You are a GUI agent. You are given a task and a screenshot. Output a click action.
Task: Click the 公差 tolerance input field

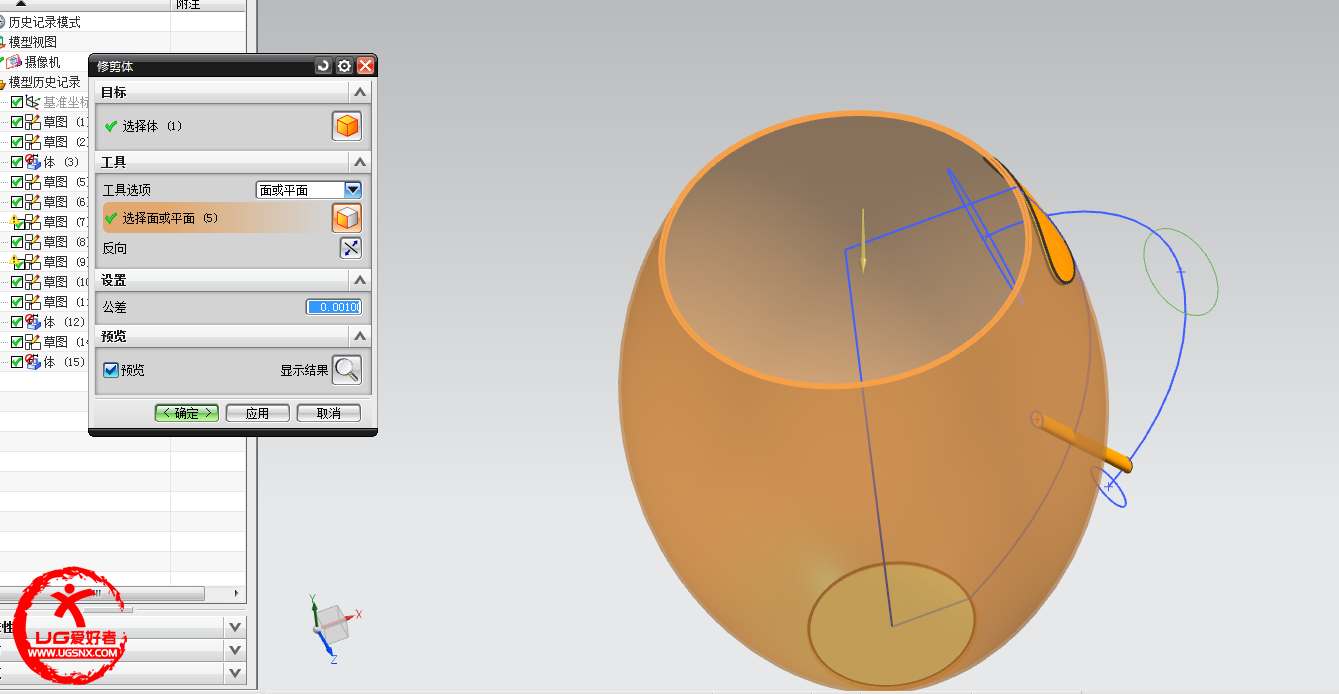coord(333,308)
